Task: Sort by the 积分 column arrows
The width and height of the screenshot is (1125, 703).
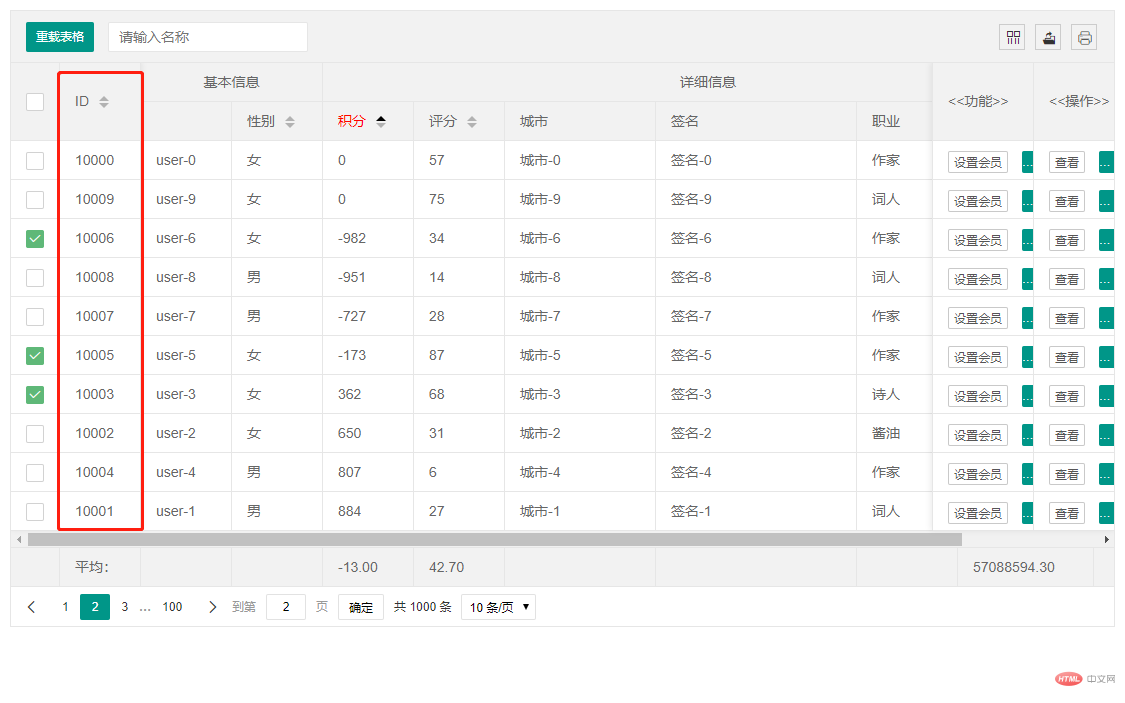Action: 381,122
